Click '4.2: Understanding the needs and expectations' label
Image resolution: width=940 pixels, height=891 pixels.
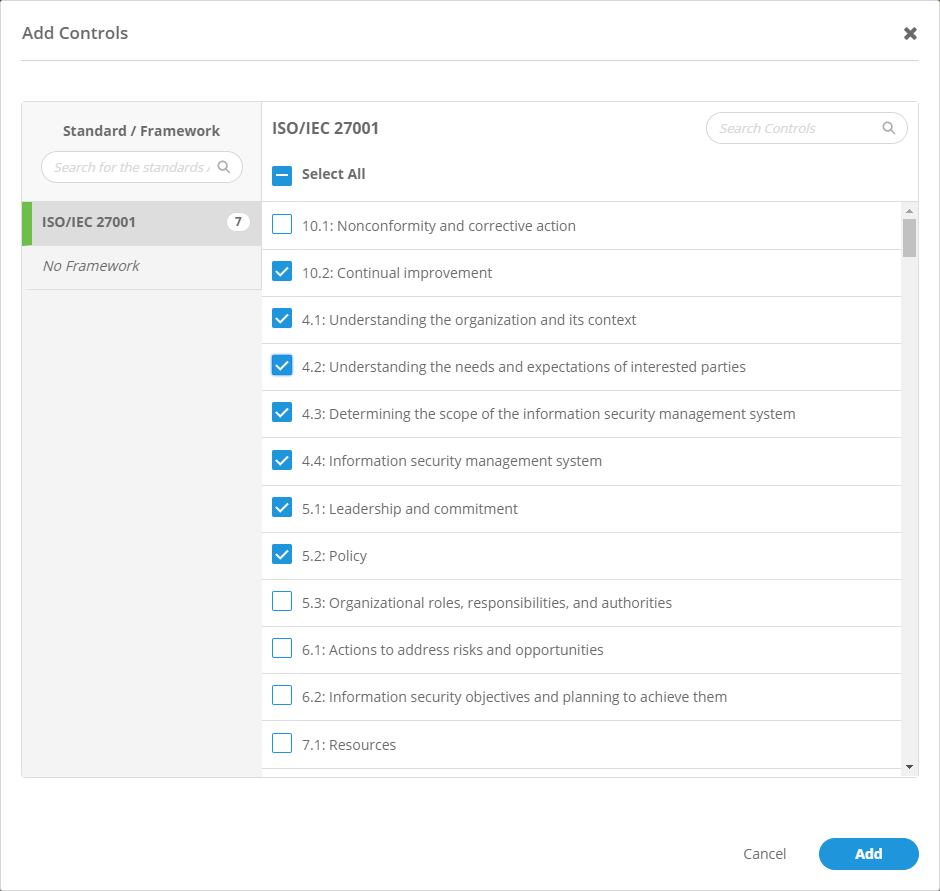(x=524, y=367)
